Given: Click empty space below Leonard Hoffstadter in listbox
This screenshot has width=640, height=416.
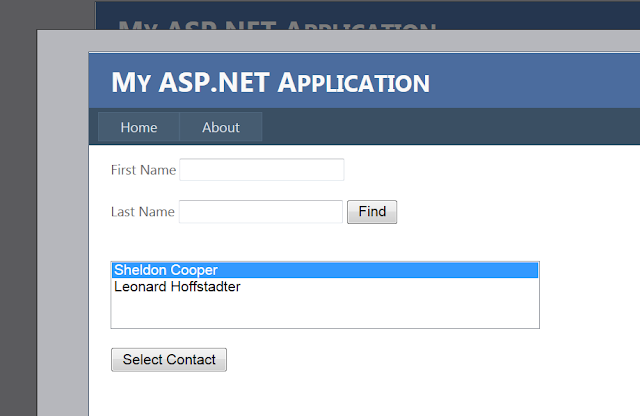Looking at the screenshot, I should click(x=324, y=311).
